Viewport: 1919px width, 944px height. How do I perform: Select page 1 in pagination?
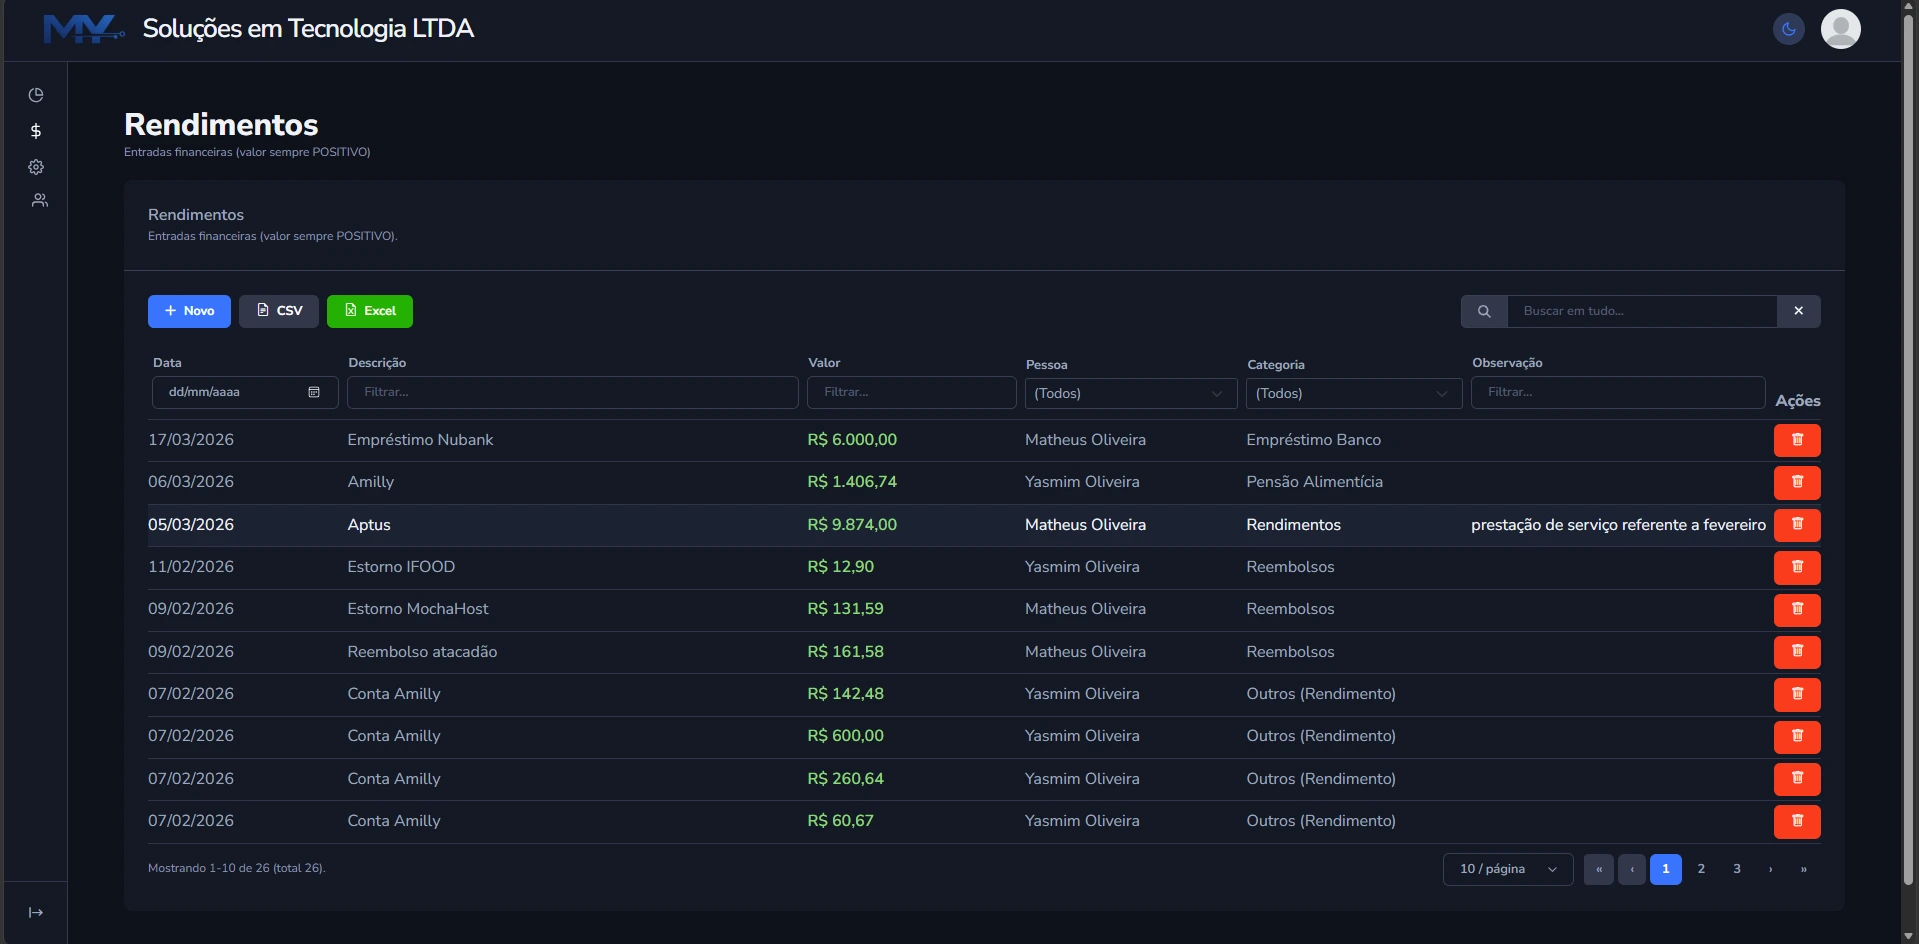1666,869
